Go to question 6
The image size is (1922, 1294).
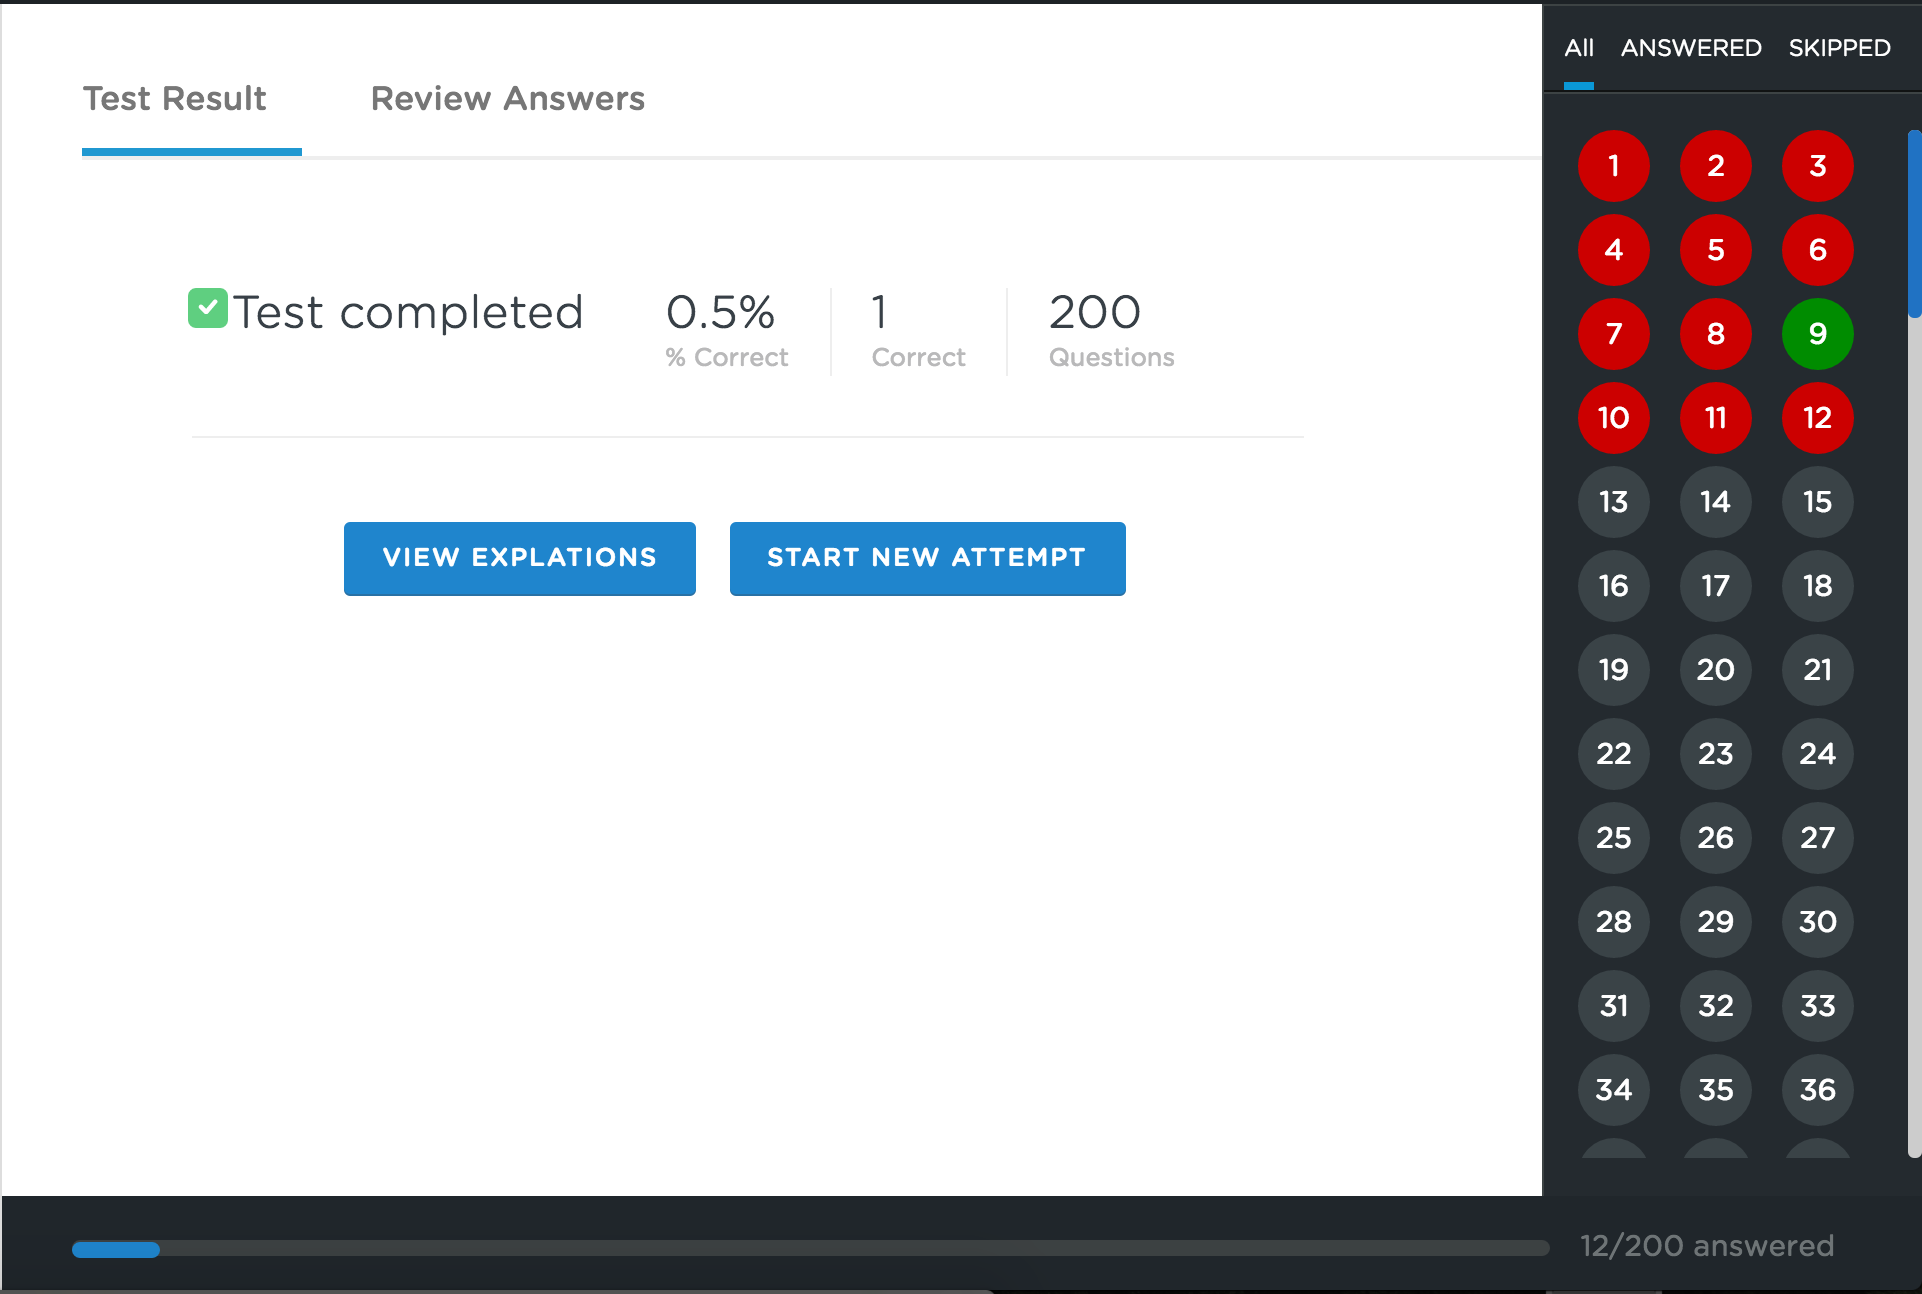point(1818,250)
